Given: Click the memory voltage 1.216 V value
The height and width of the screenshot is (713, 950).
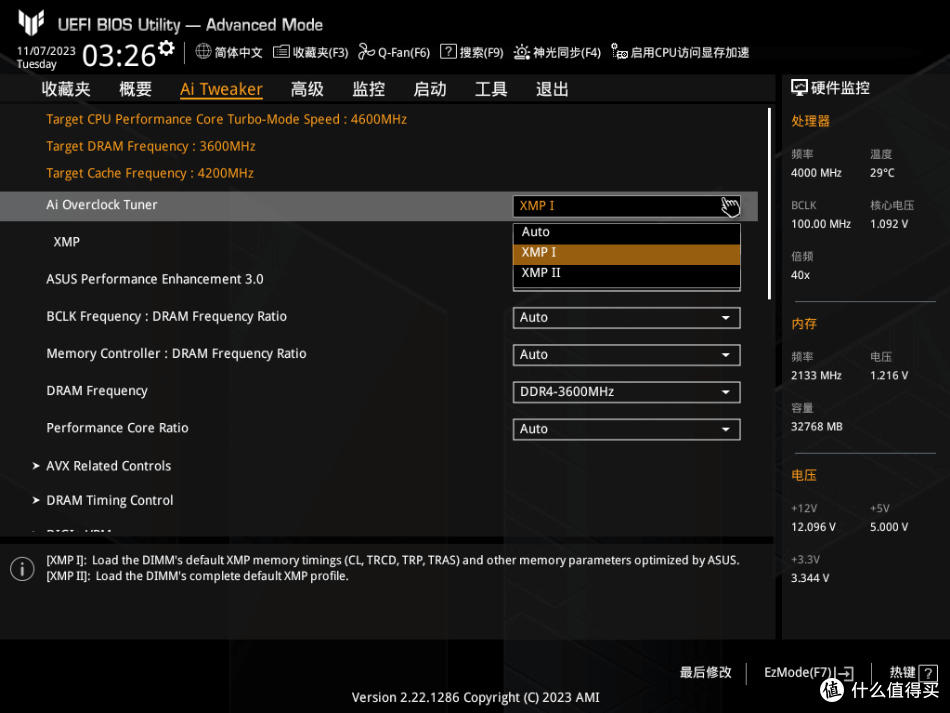Looking at the screenshot, I should point(889,376).
